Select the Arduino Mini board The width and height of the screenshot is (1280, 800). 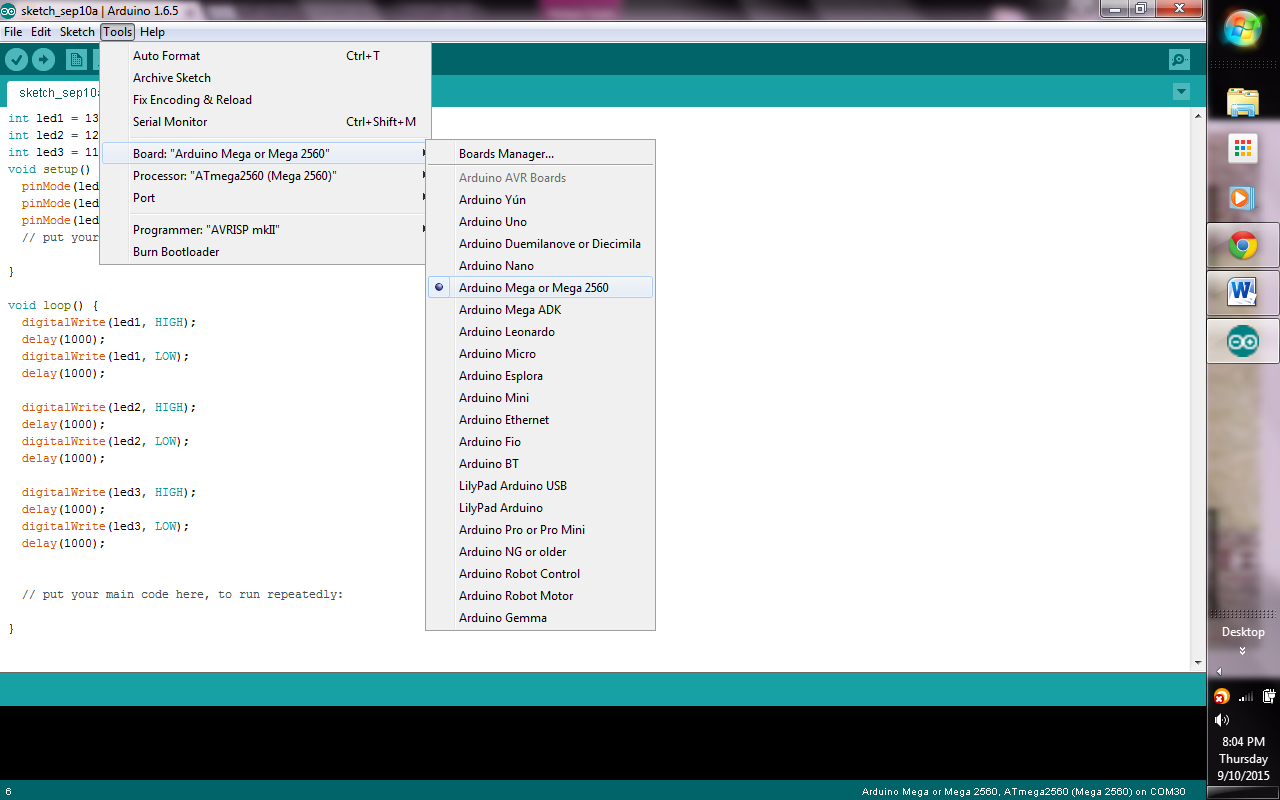(x=540, y=398)
